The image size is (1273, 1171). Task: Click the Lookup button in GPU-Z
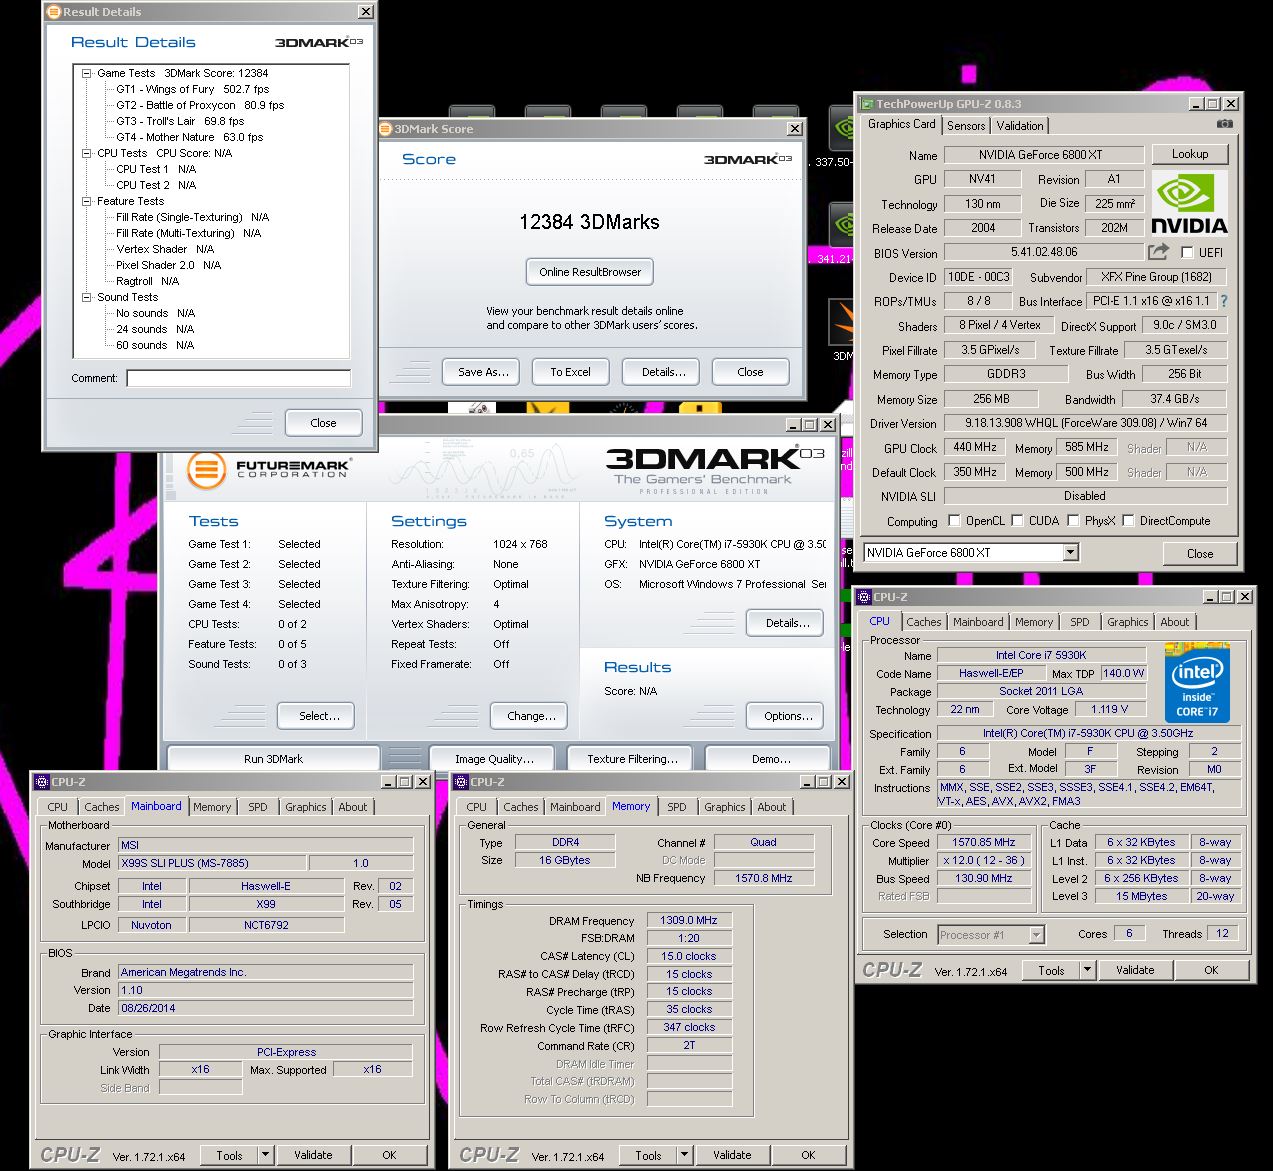point(1190,154)
